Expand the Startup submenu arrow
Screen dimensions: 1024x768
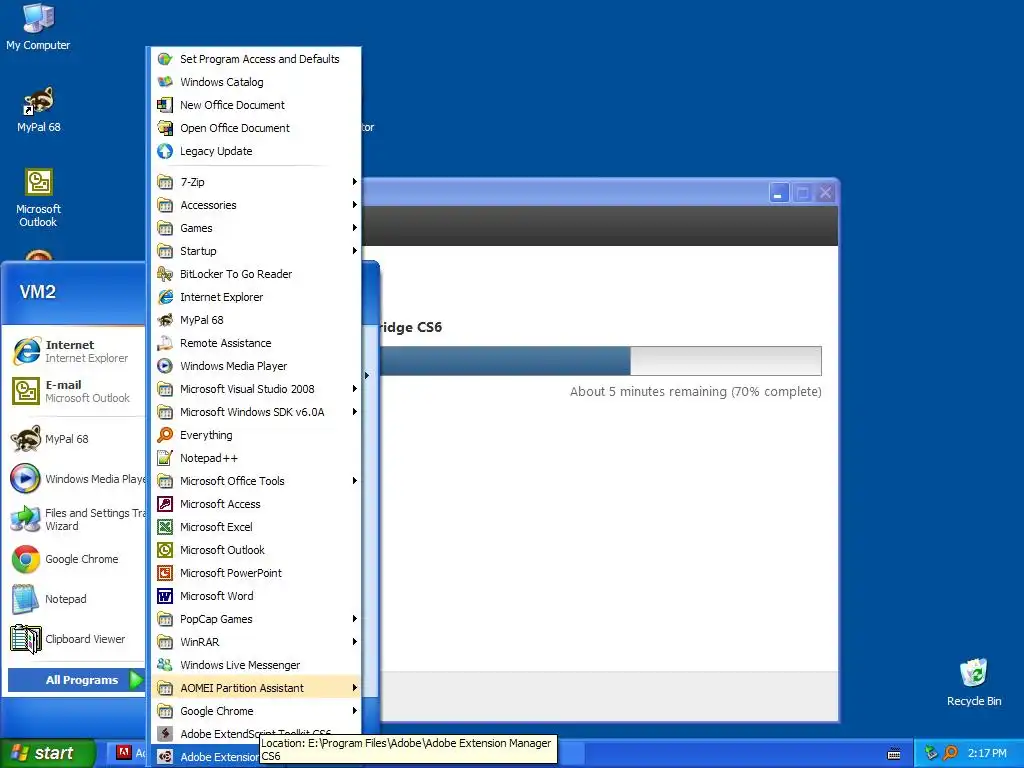355,251
